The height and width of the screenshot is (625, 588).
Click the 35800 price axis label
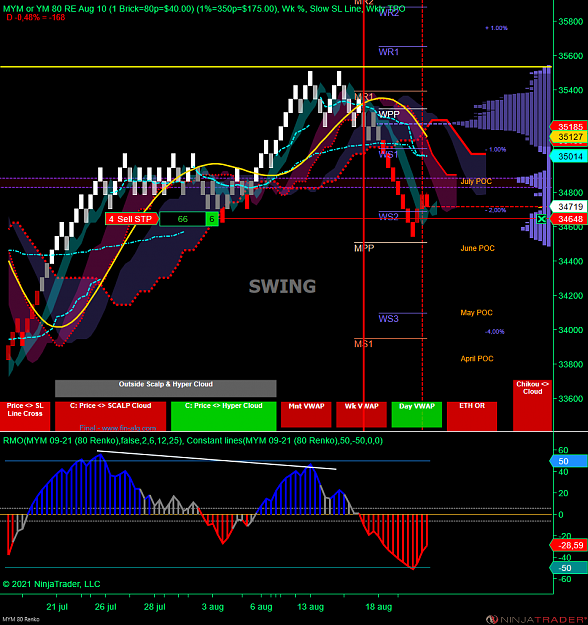570,22
